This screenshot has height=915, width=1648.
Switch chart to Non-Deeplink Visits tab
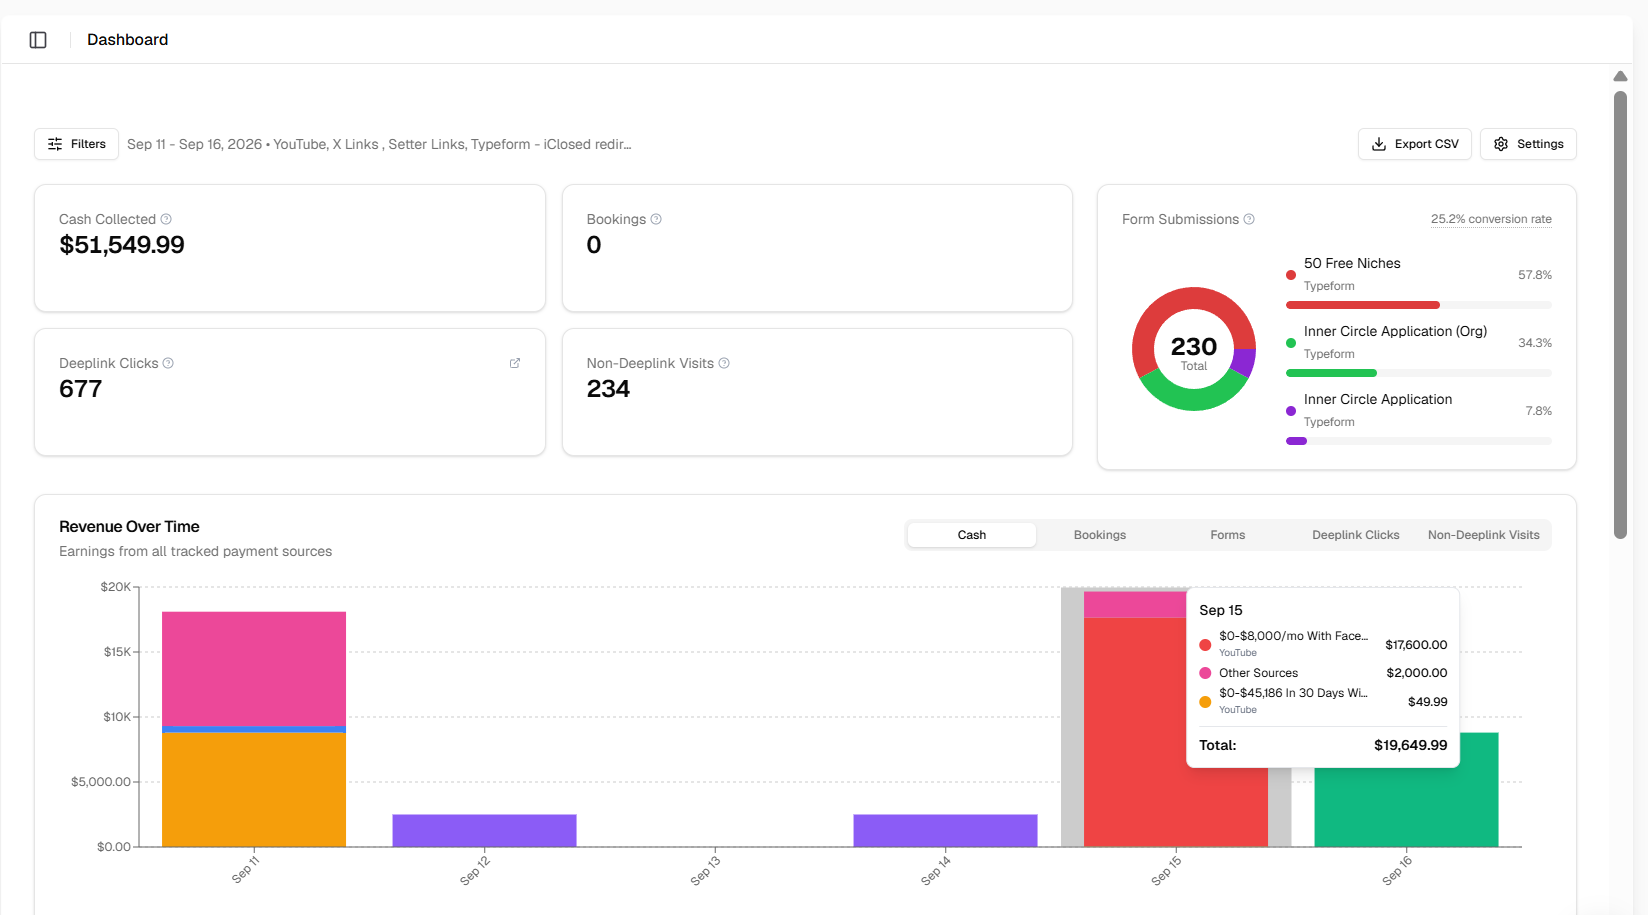click(1484, 535)
